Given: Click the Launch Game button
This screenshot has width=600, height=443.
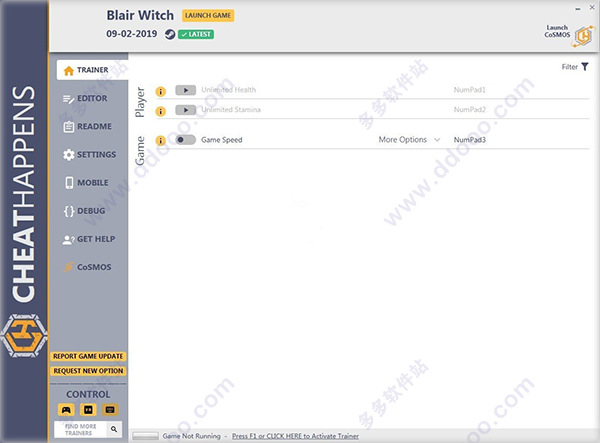Looking at the screenshot, I should [x=208, y=15].
